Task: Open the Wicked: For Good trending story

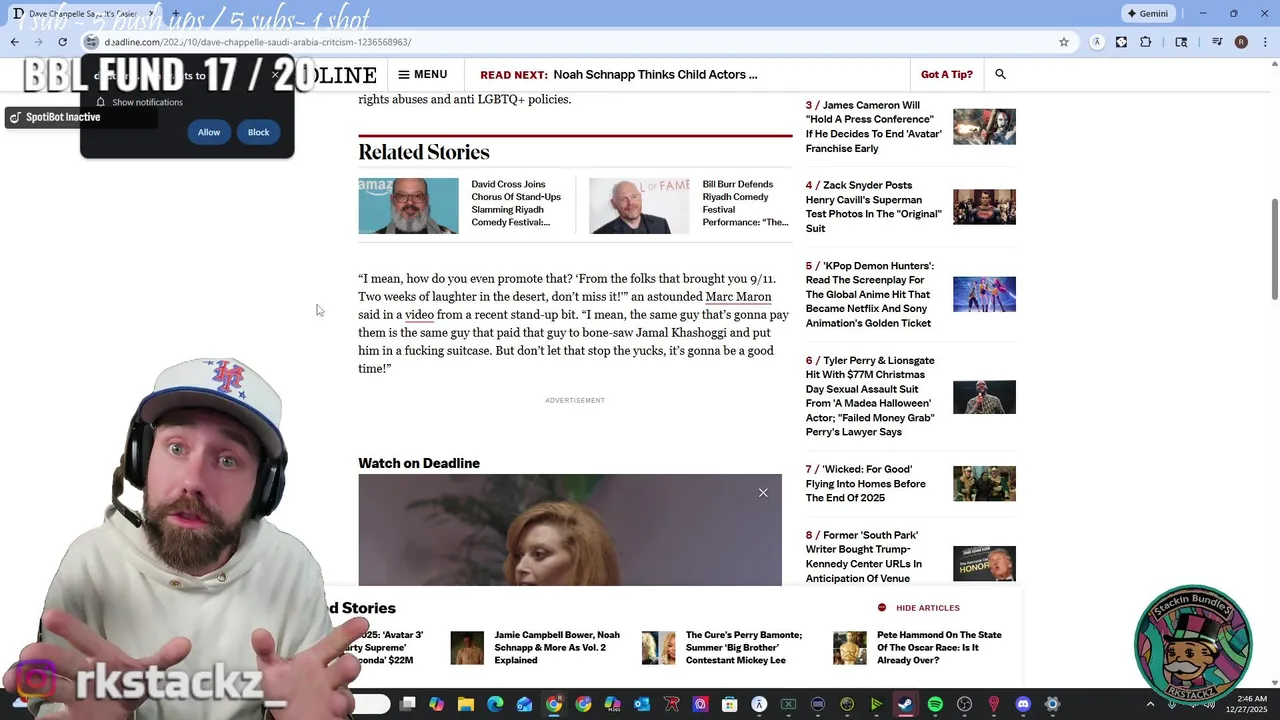Action: [x=866, y=484]
